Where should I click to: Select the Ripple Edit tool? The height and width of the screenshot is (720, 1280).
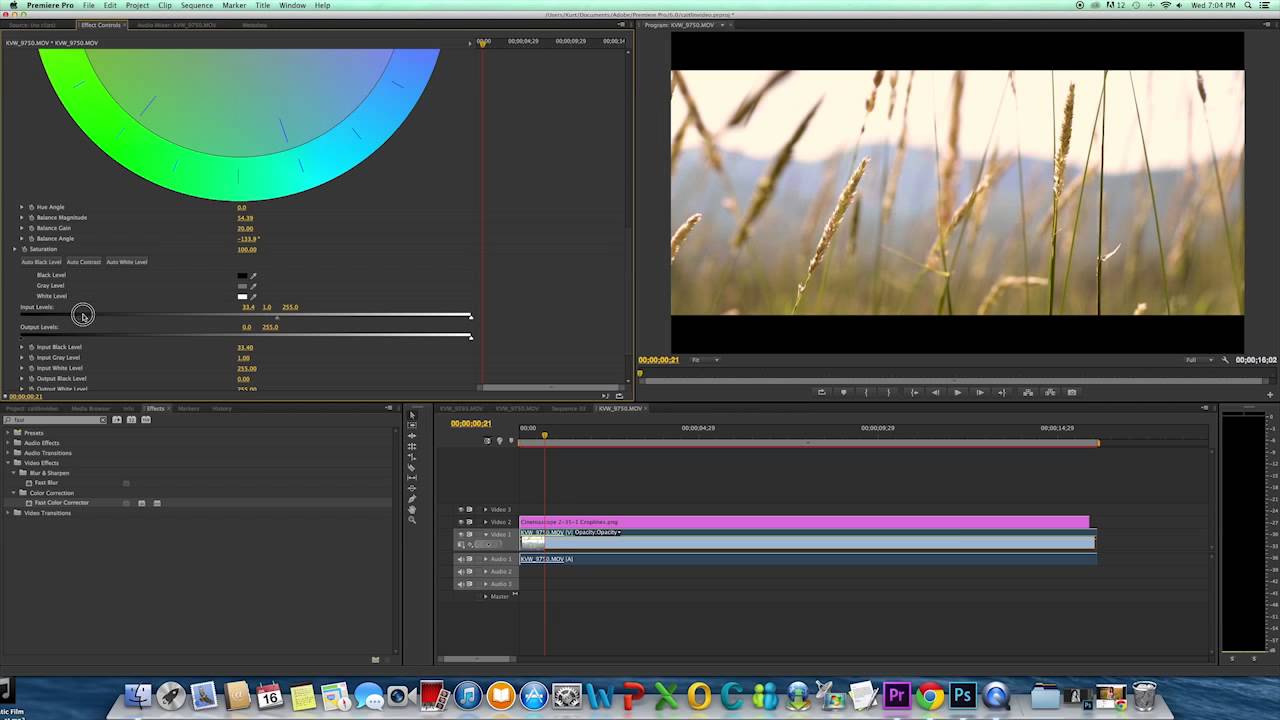click(412, 436)
